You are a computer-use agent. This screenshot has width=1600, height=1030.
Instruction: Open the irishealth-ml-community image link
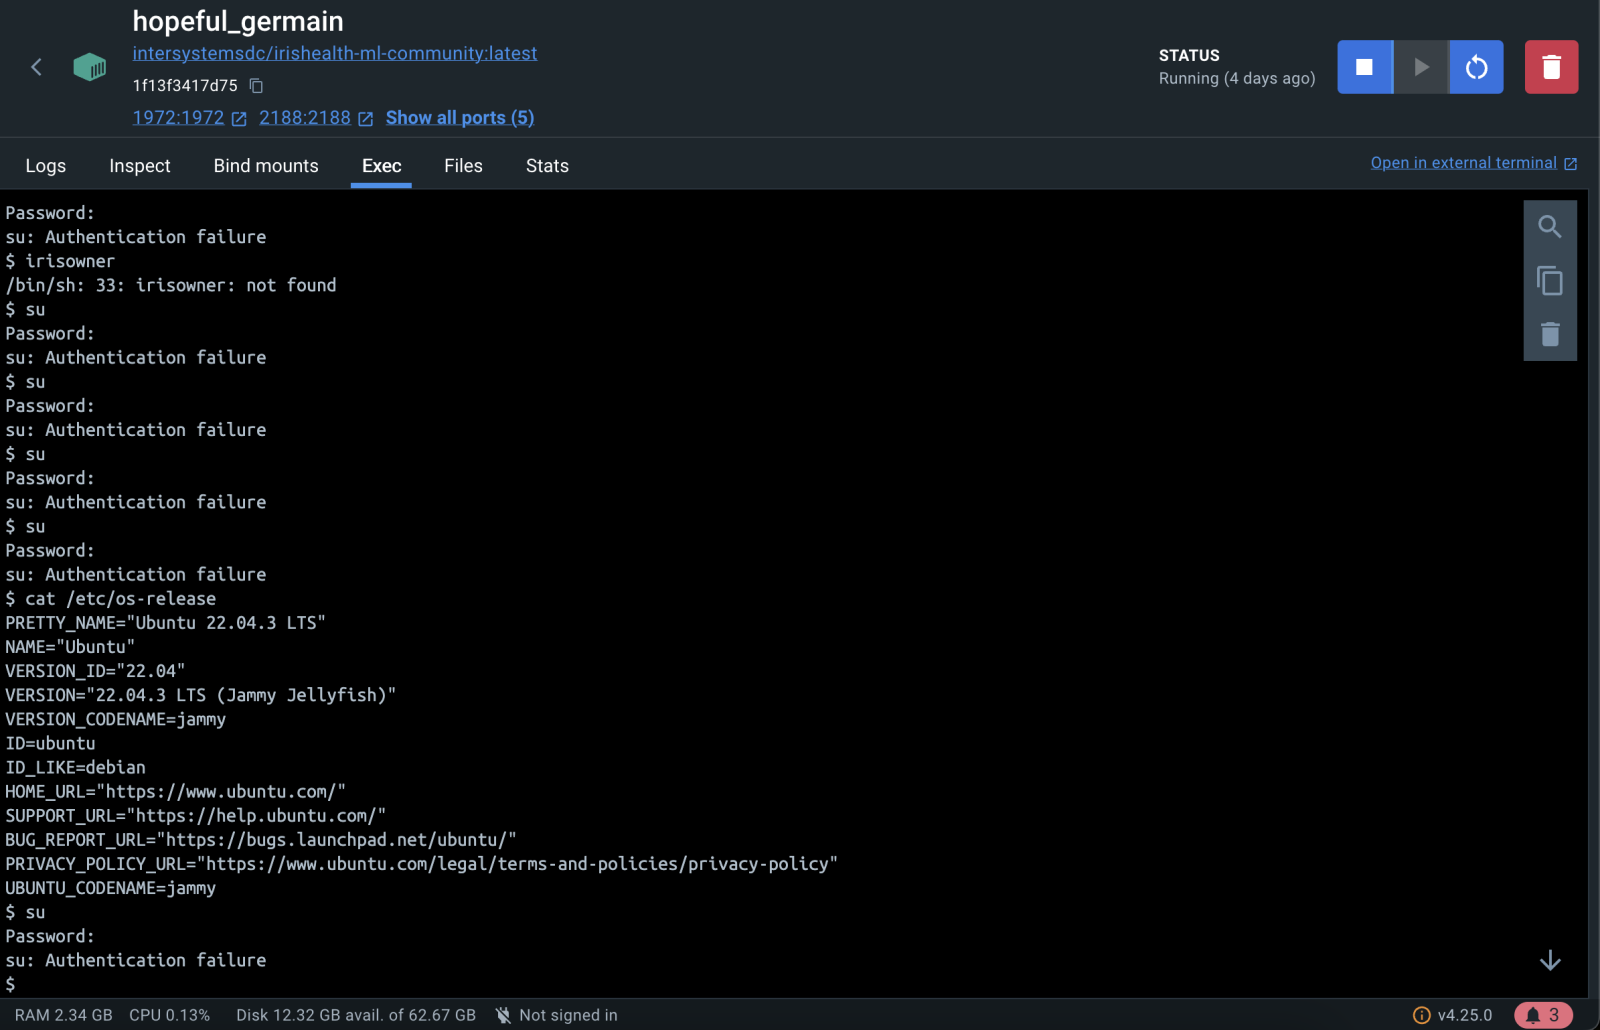click(335, 53)
